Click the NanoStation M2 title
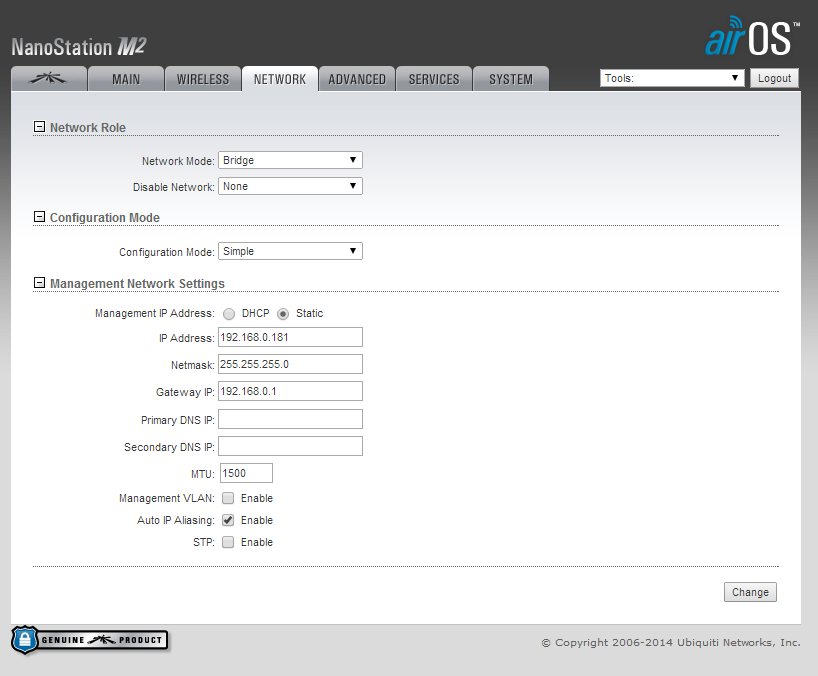Screen dimensions: 818x676 pyautogui.click(x=79, y=47)
